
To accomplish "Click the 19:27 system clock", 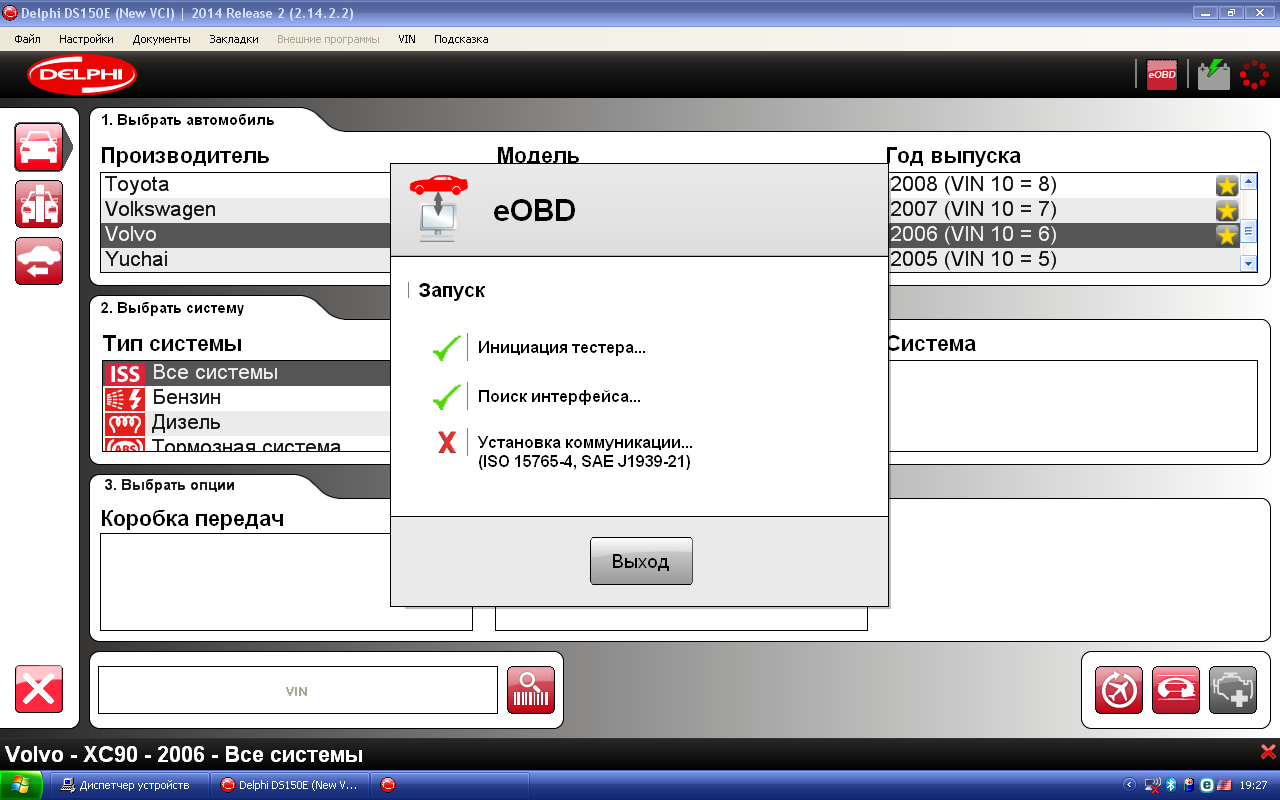I will tap(1253, 785).
